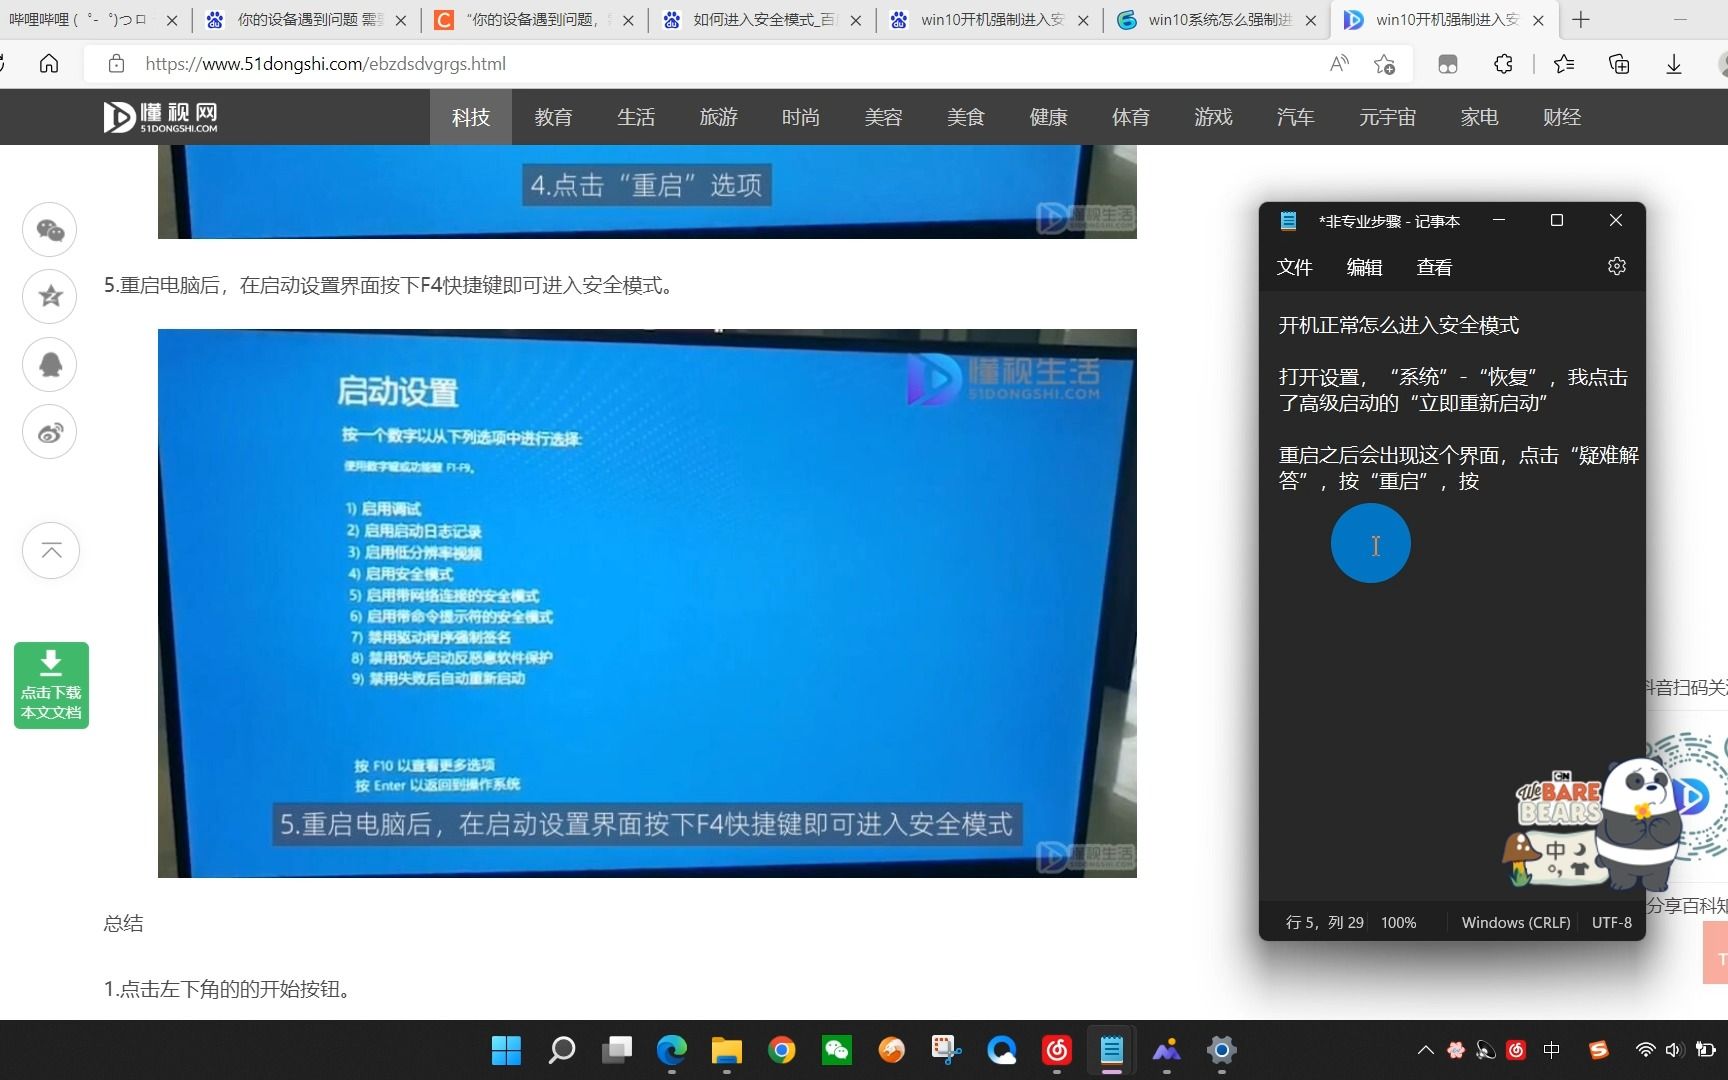The height and width of the screenshot is (1080, 1728).
Task: Open File Explorer from the taskbar
Action: pos(726,1050)
